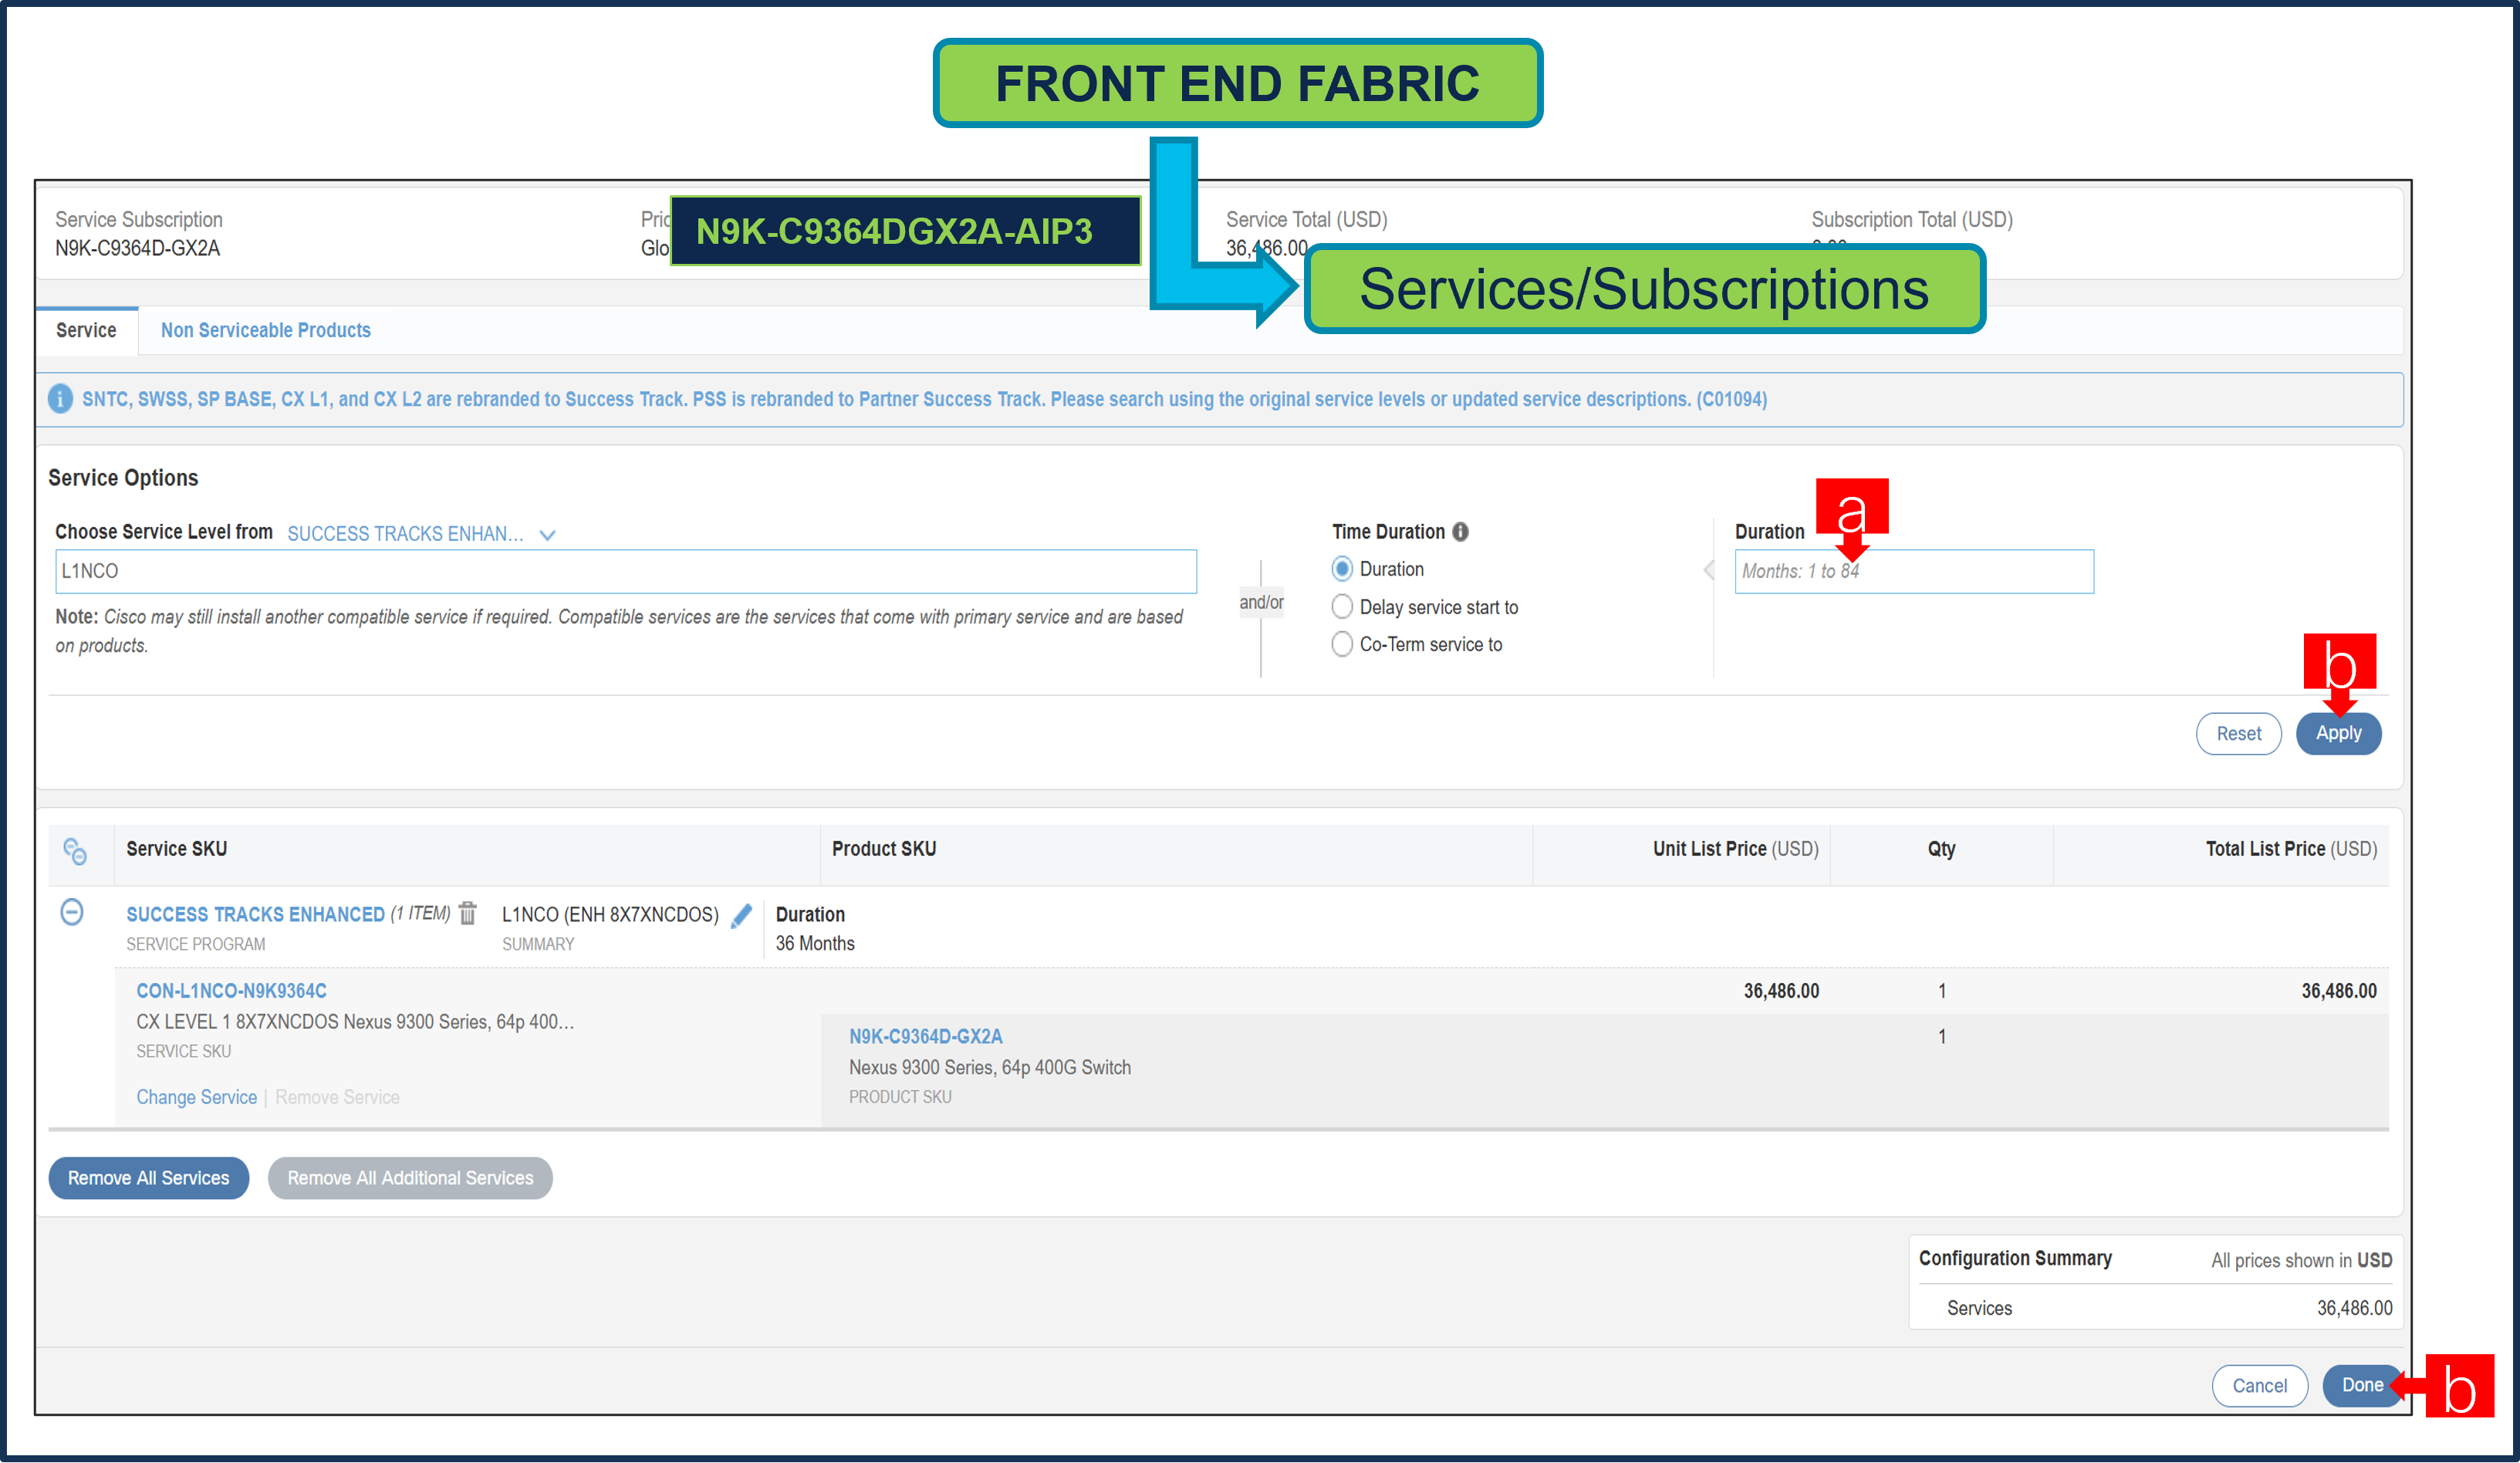Collapse the Success Tracks Enhanced row
Image resolution: width=2520 pixels, height=1463 pixels.
[72, 912]
